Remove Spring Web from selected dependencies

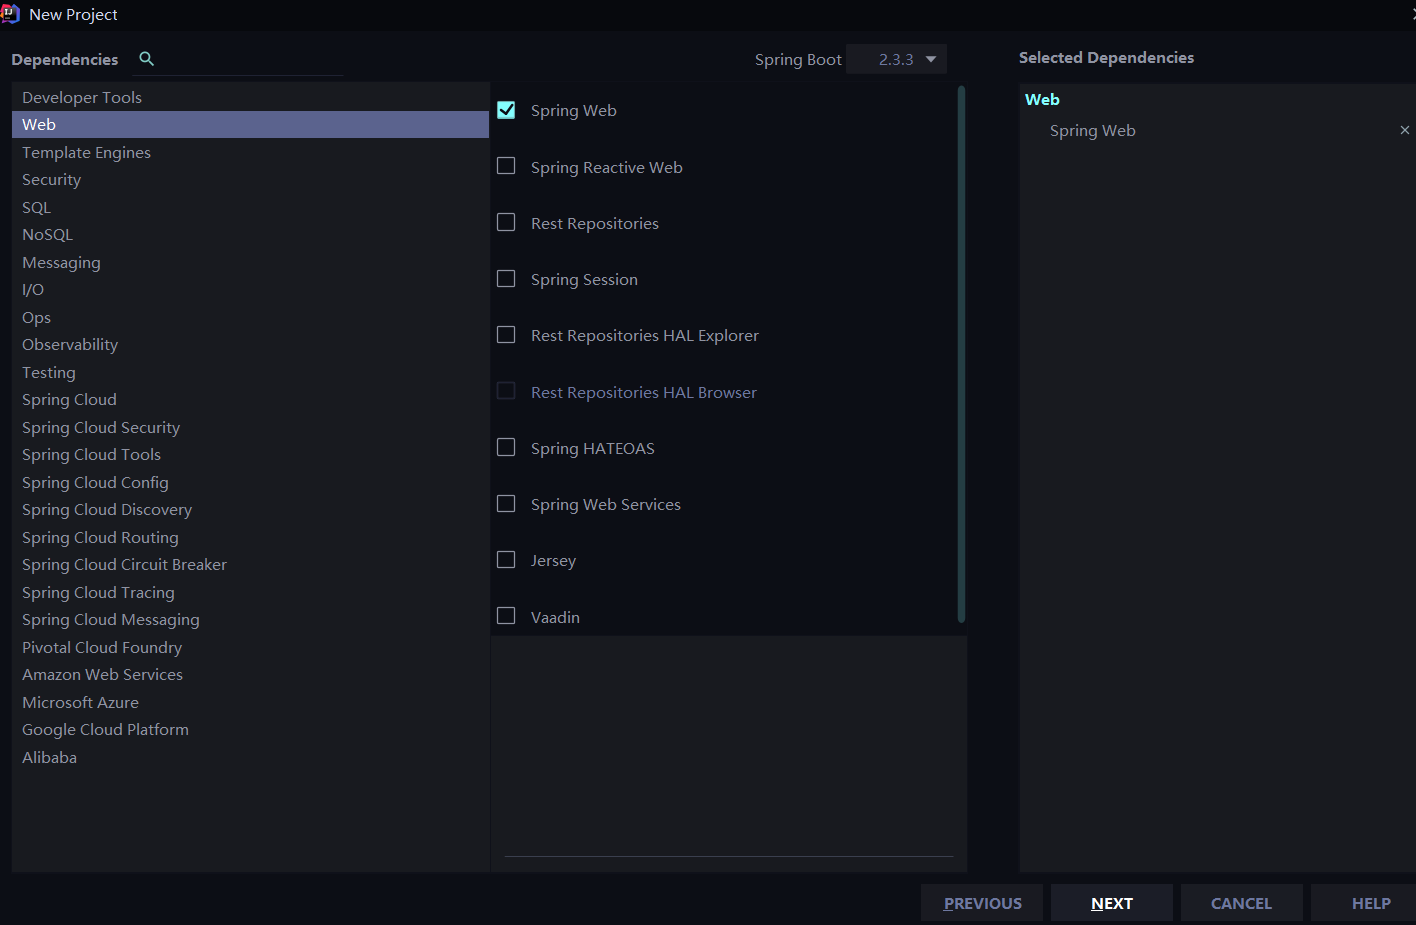click(x=1404, y=130)
